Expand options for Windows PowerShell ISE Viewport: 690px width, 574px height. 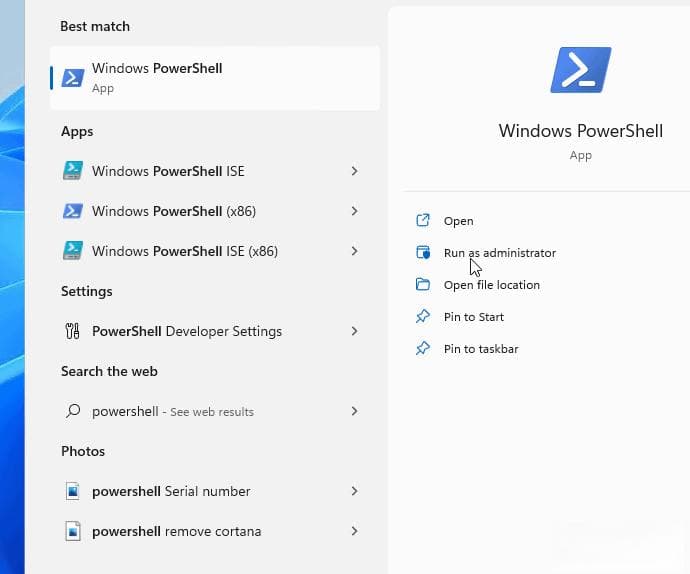pyautogui.click(x=354, y=171)
